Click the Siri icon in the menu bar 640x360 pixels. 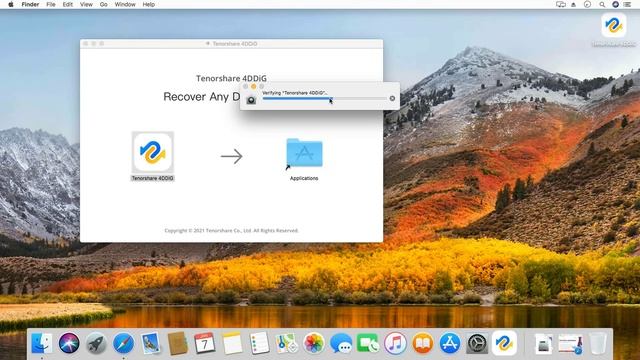tap(616, 4)
